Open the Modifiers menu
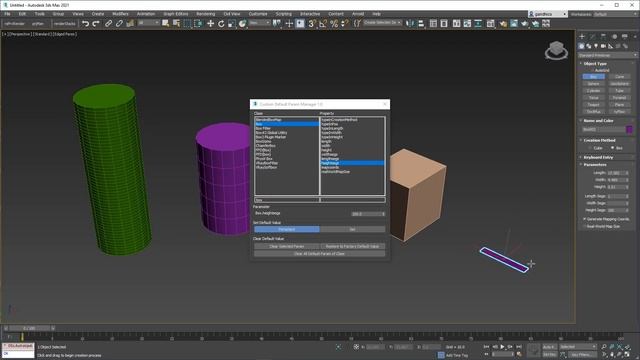This screenshot has height=360, width=640. 120,14
